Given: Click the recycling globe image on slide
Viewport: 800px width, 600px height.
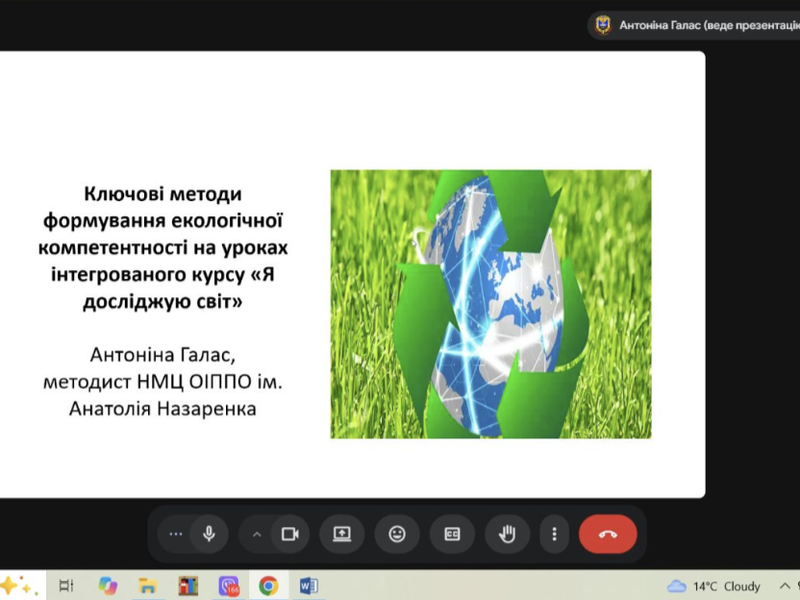Looking at the screenshot, I should tap(491, 304).
